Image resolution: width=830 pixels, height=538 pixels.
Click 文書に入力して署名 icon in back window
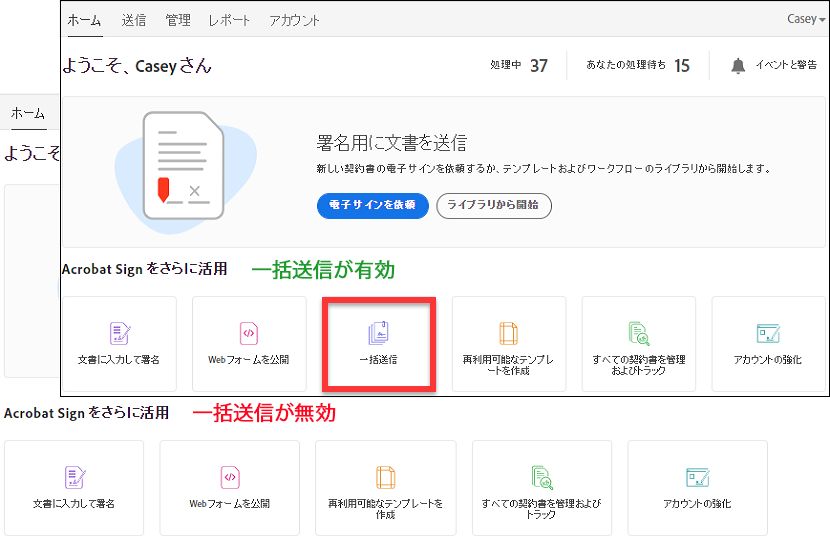(75, 477)
